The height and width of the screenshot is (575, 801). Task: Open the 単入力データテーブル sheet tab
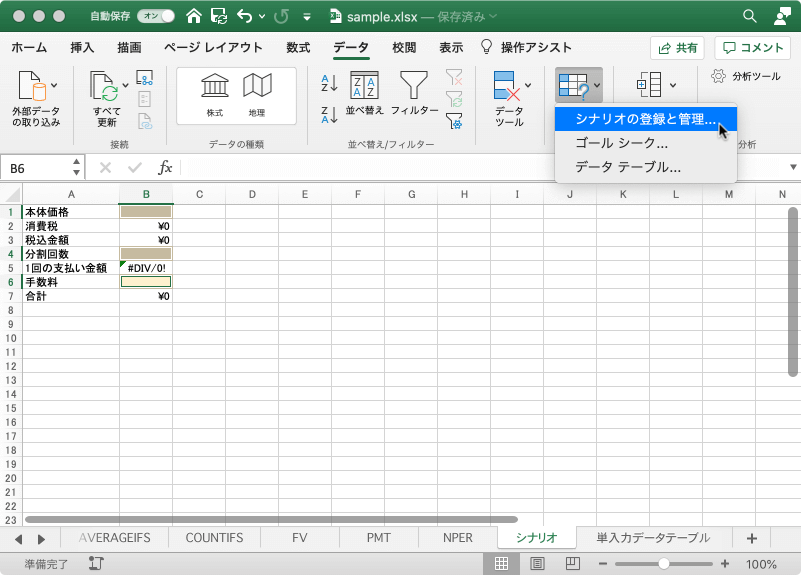point(653,538)
